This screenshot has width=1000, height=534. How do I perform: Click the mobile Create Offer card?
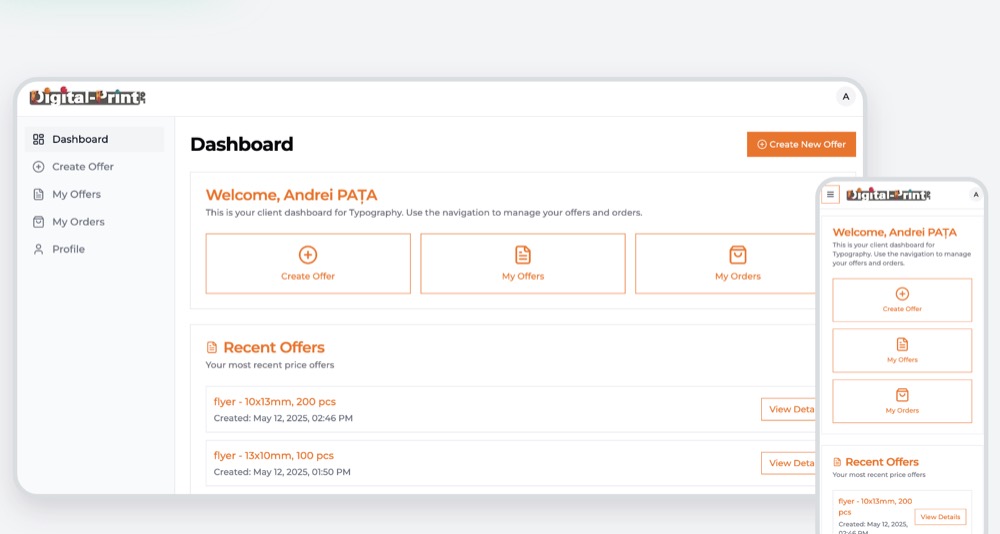point(902,300)
